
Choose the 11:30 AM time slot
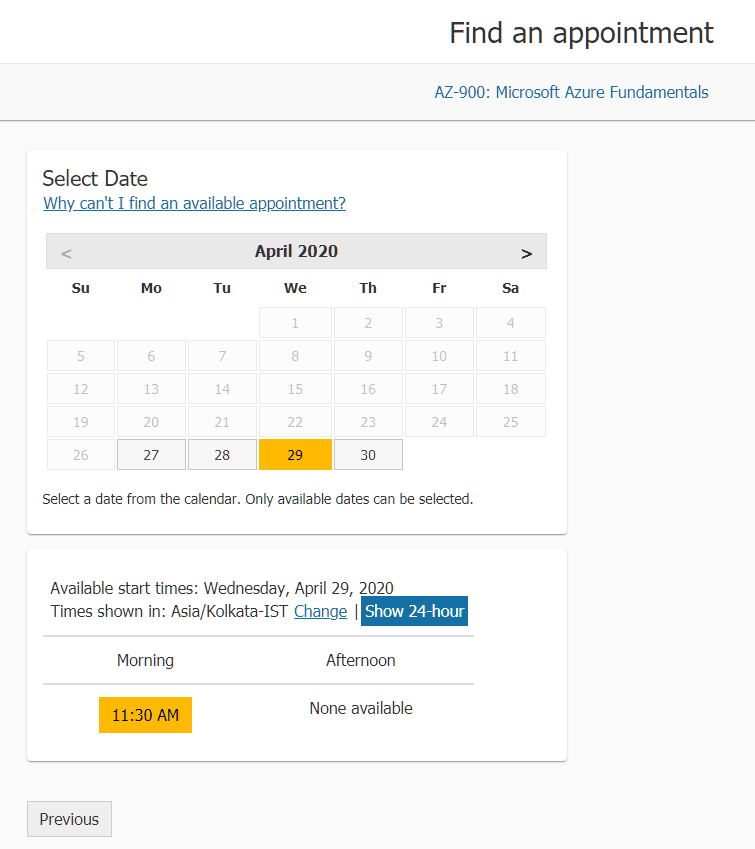point(145,715)
